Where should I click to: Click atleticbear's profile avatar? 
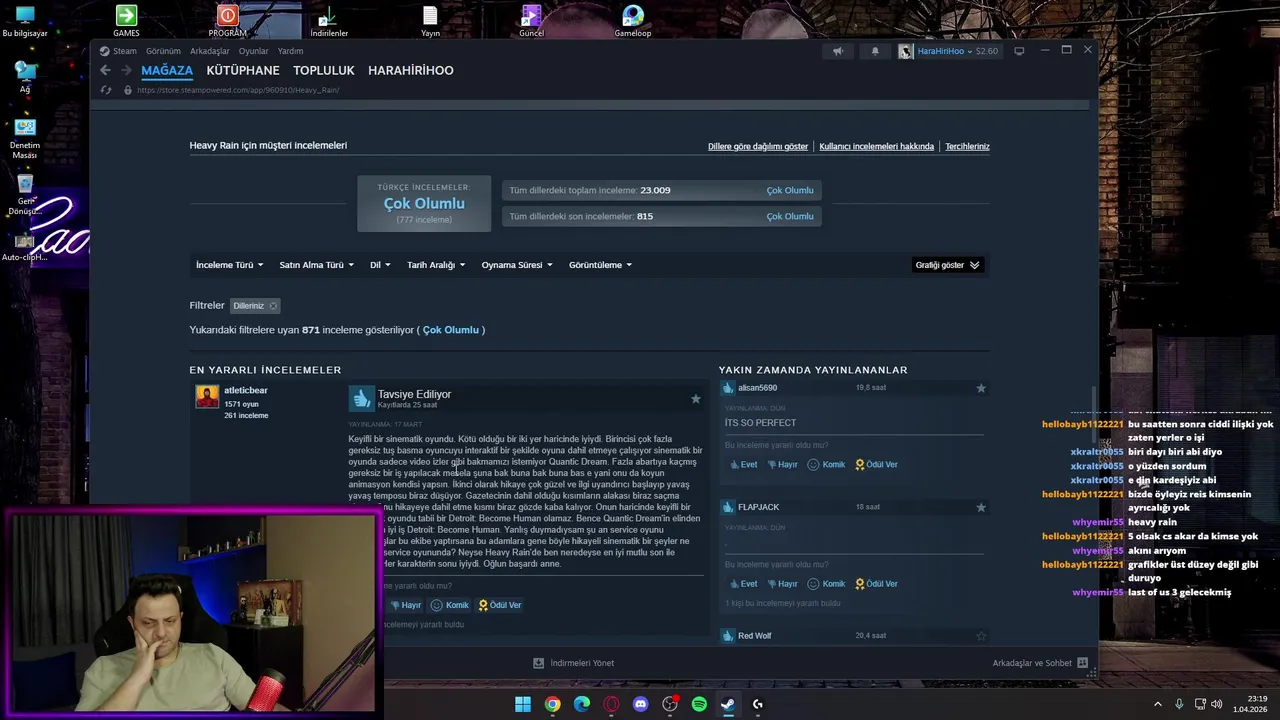tap(207, 397)
